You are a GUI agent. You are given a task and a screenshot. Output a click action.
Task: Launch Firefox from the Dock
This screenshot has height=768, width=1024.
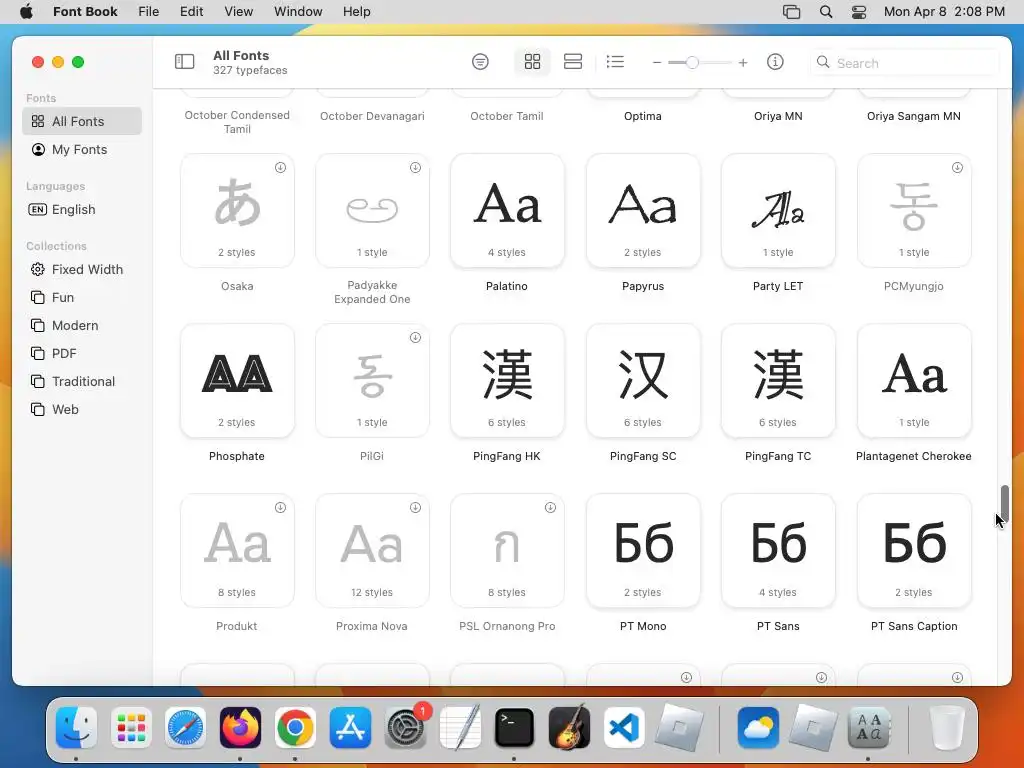[x=240, y=728]
